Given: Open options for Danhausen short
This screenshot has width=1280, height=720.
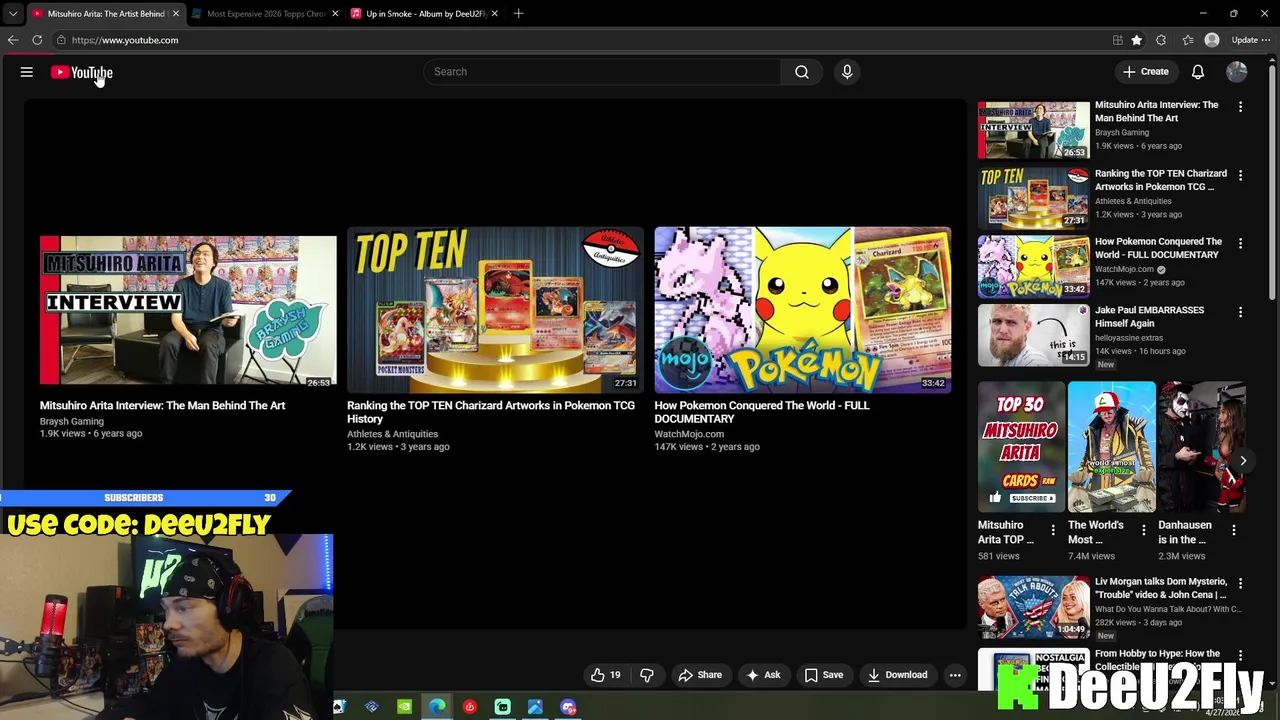Looking at the screenshot, I should [1233, 531].
